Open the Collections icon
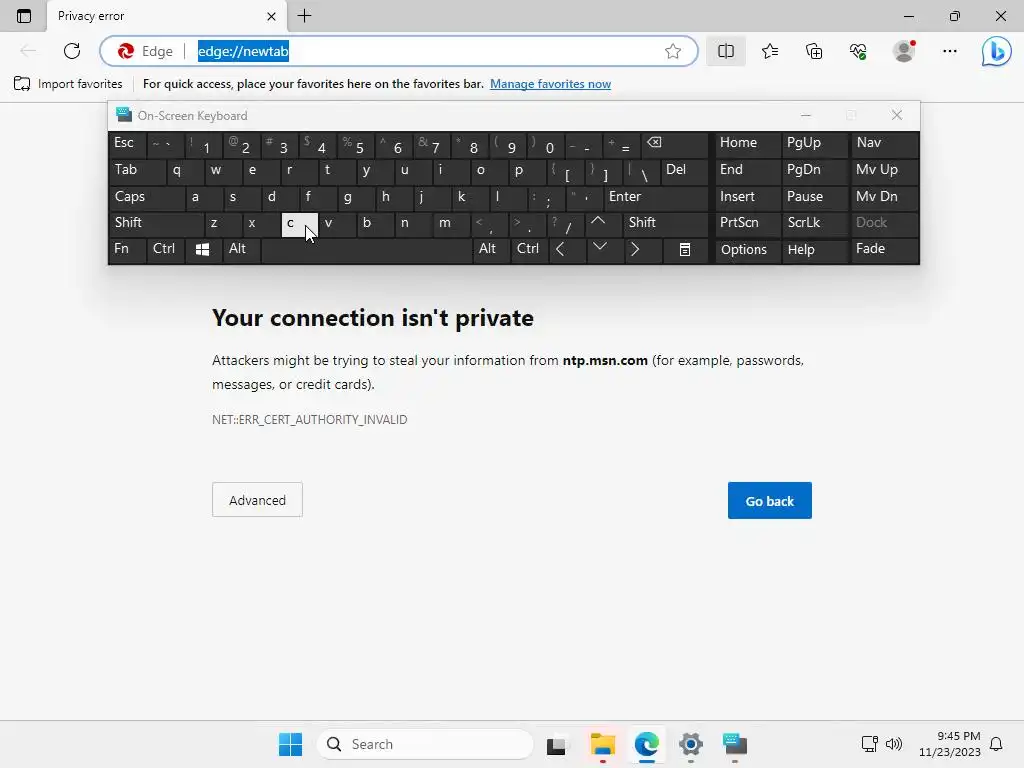 [814, 51]
